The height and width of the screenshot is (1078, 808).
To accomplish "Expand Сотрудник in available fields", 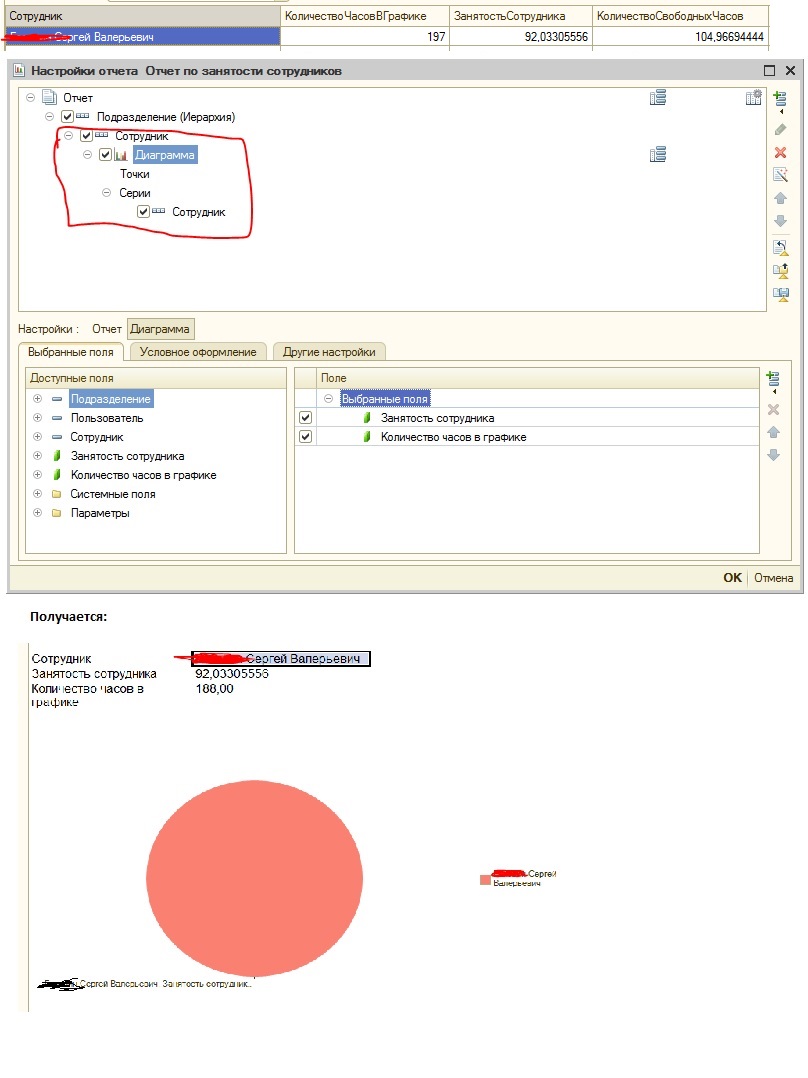I will pyautogui.click(x=38, y=437).
